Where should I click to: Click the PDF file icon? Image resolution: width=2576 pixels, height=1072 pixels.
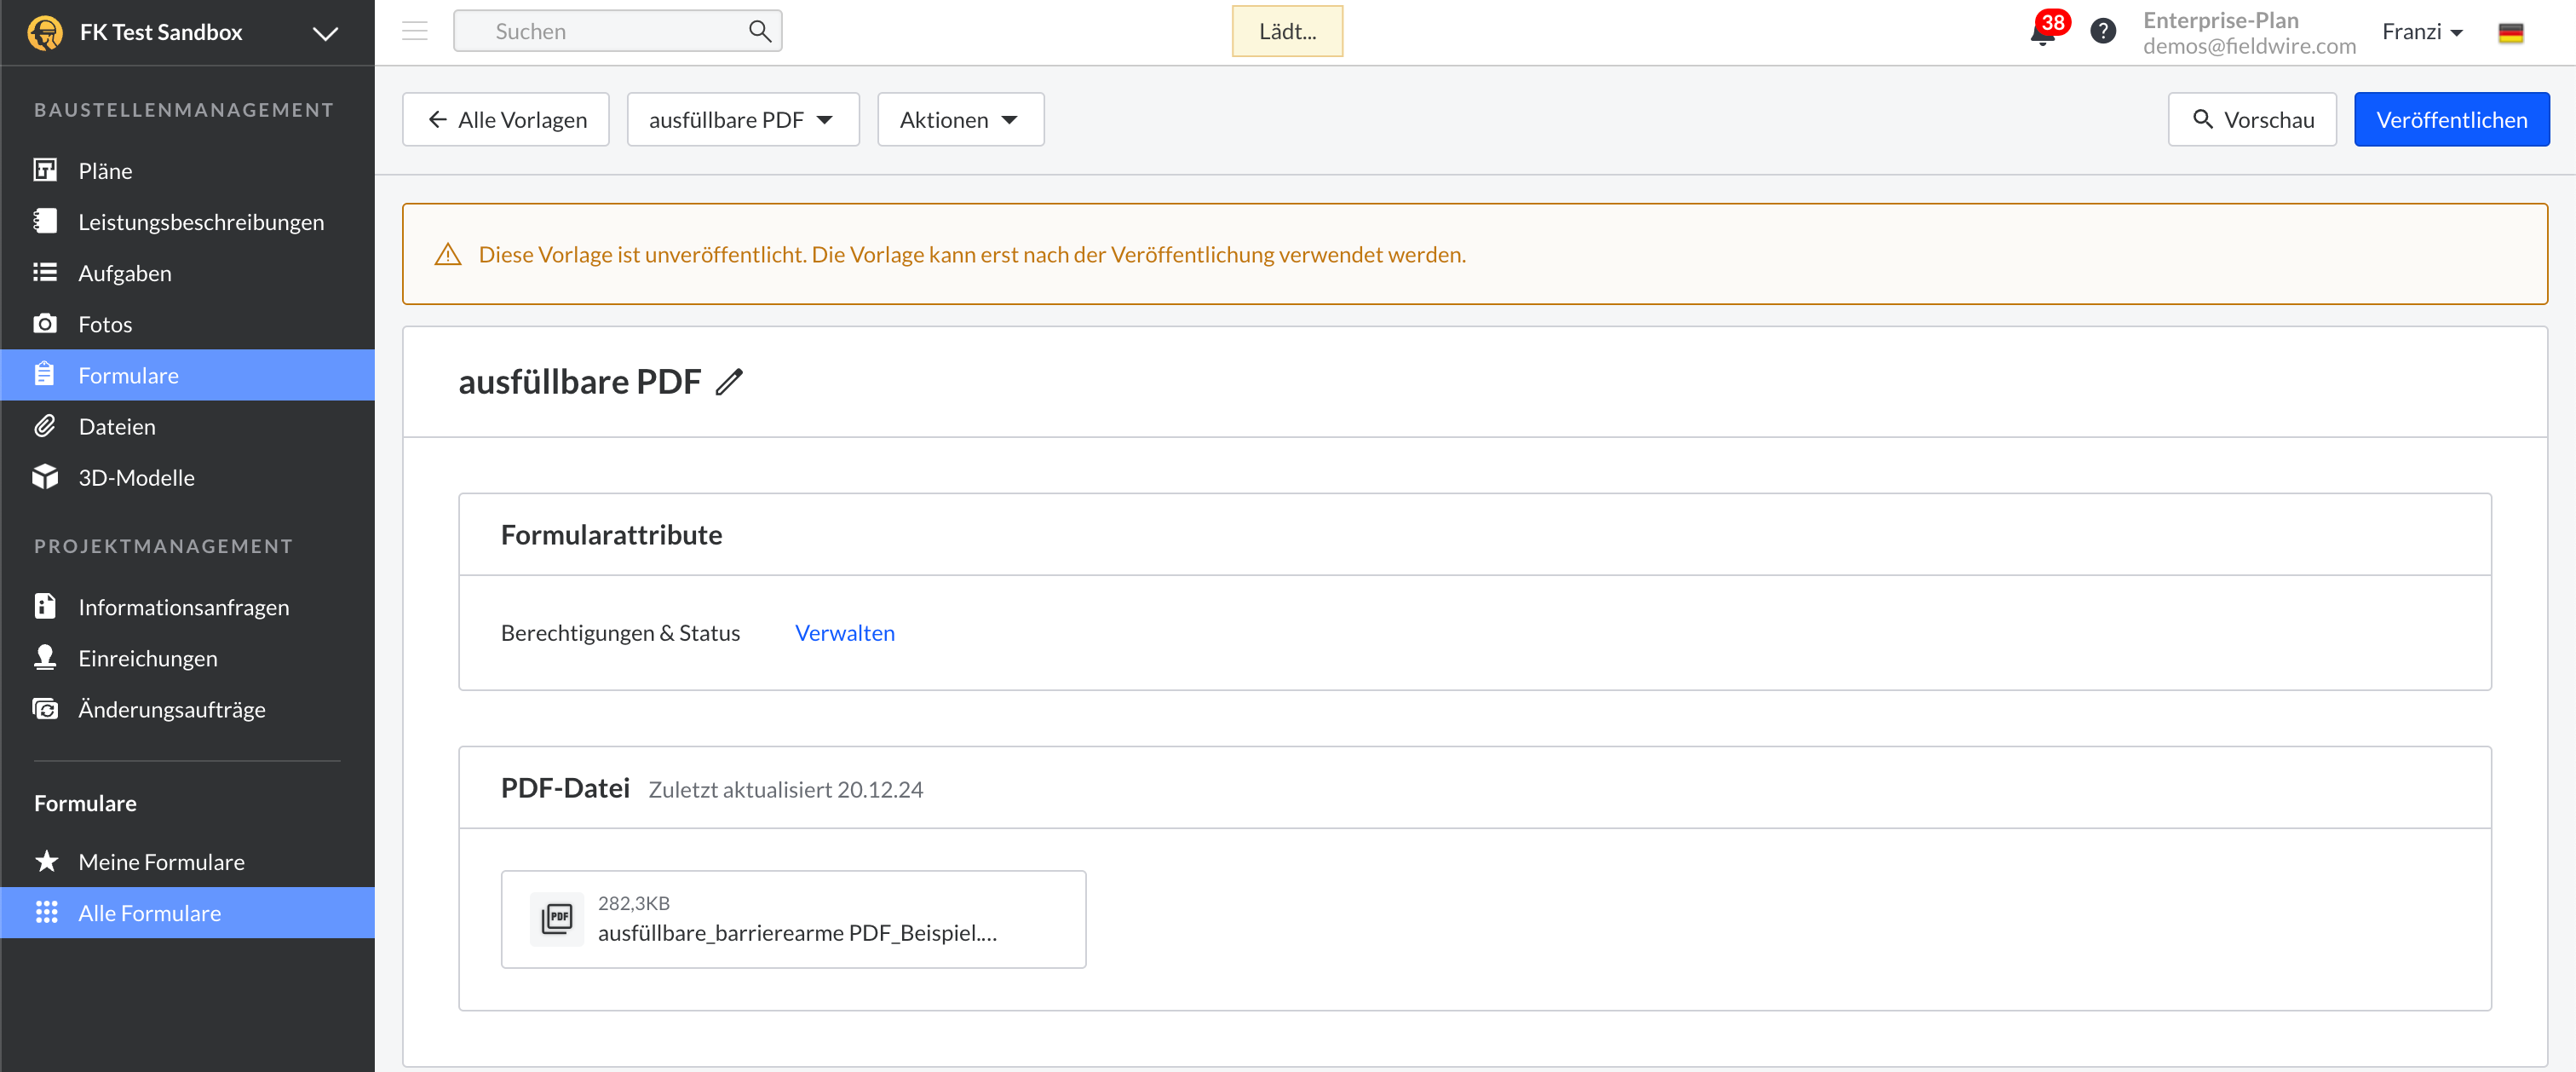[x=557, y=917]
